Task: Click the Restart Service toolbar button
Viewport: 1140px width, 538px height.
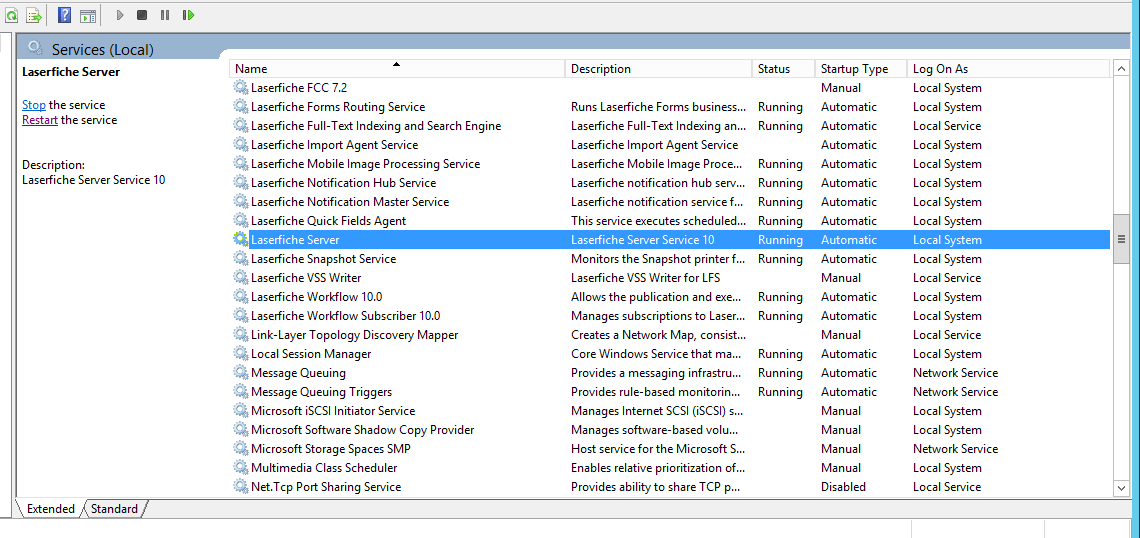Action: click(188, 15)
